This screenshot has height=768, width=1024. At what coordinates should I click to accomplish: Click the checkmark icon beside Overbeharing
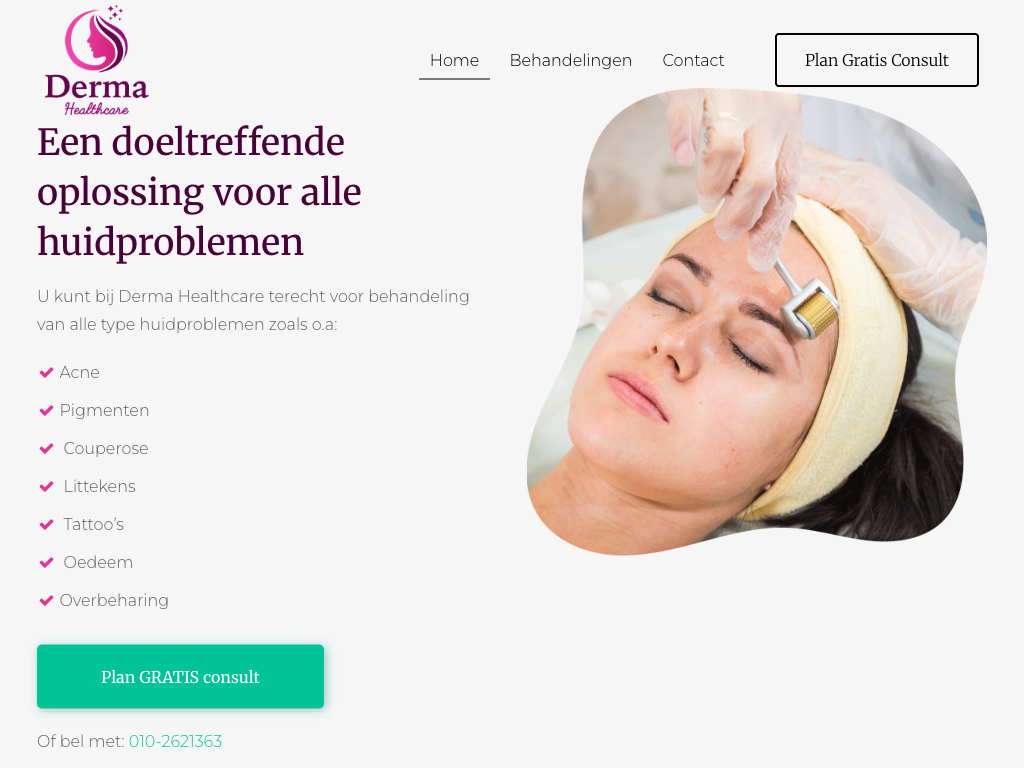point(46,600)
